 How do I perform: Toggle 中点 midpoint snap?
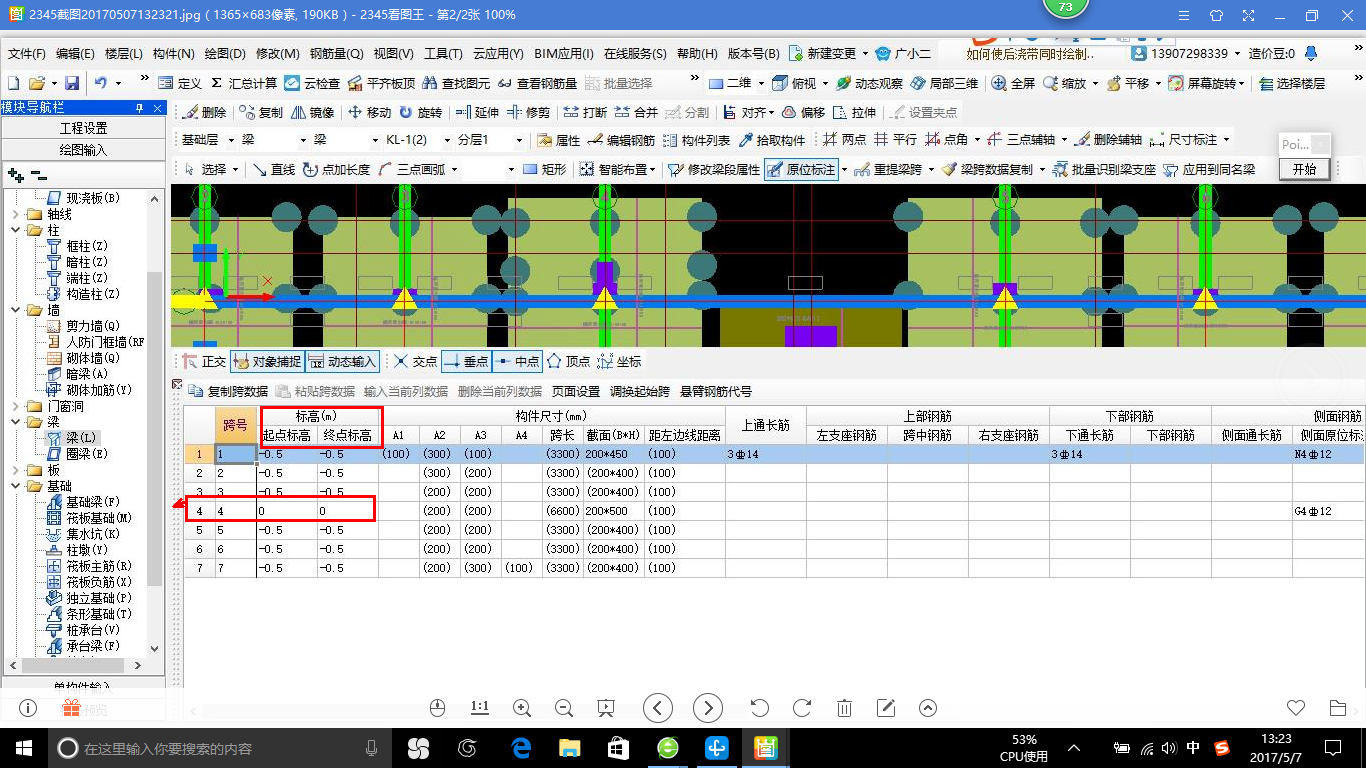point(517,361)
